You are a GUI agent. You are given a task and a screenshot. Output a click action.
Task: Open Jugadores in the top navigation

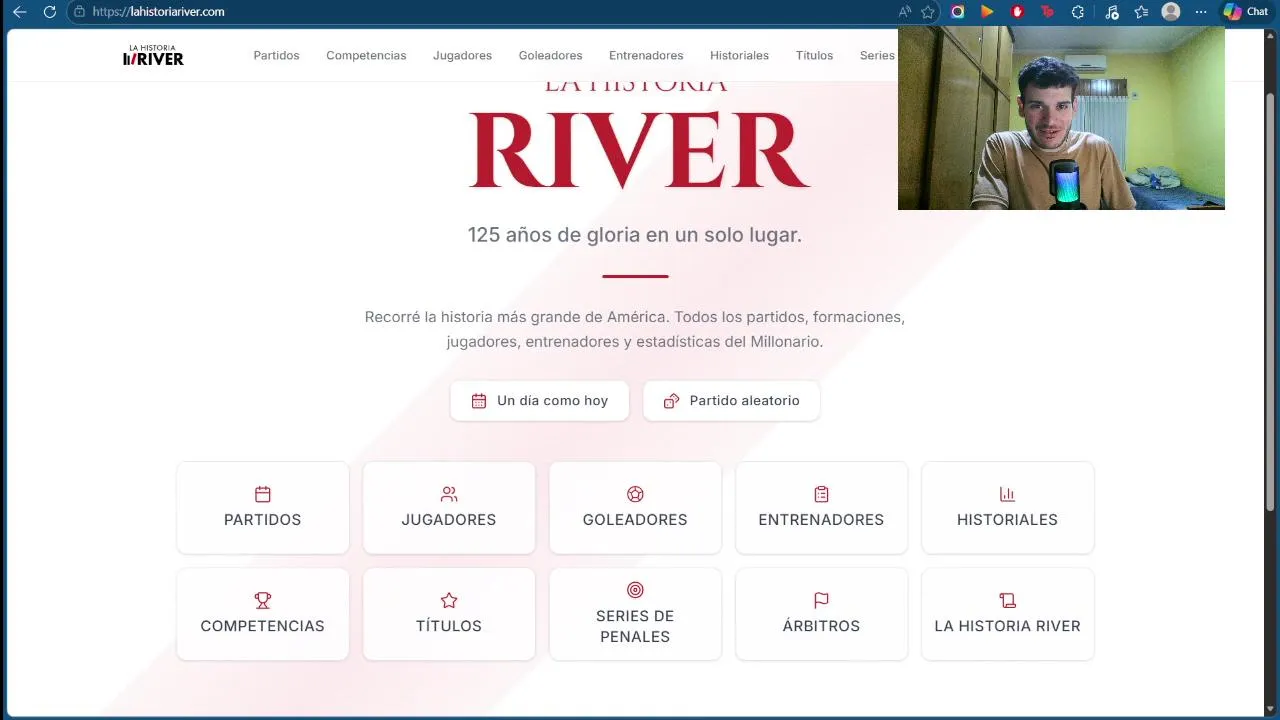pyautogui.click(x=462, y=56)
